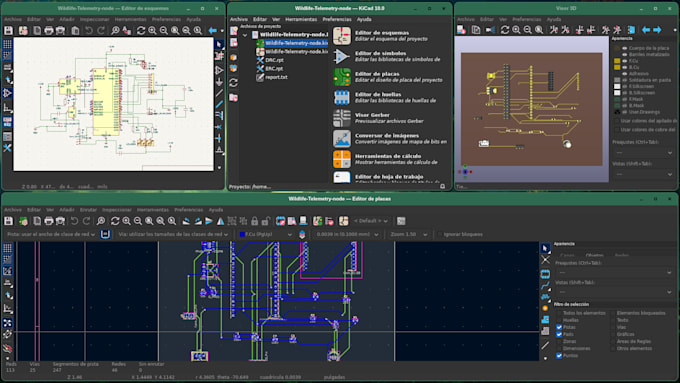Viewport: 680px width, 383px height.
Task: Open the track width dropdown
Action: [x=51, y=234]
